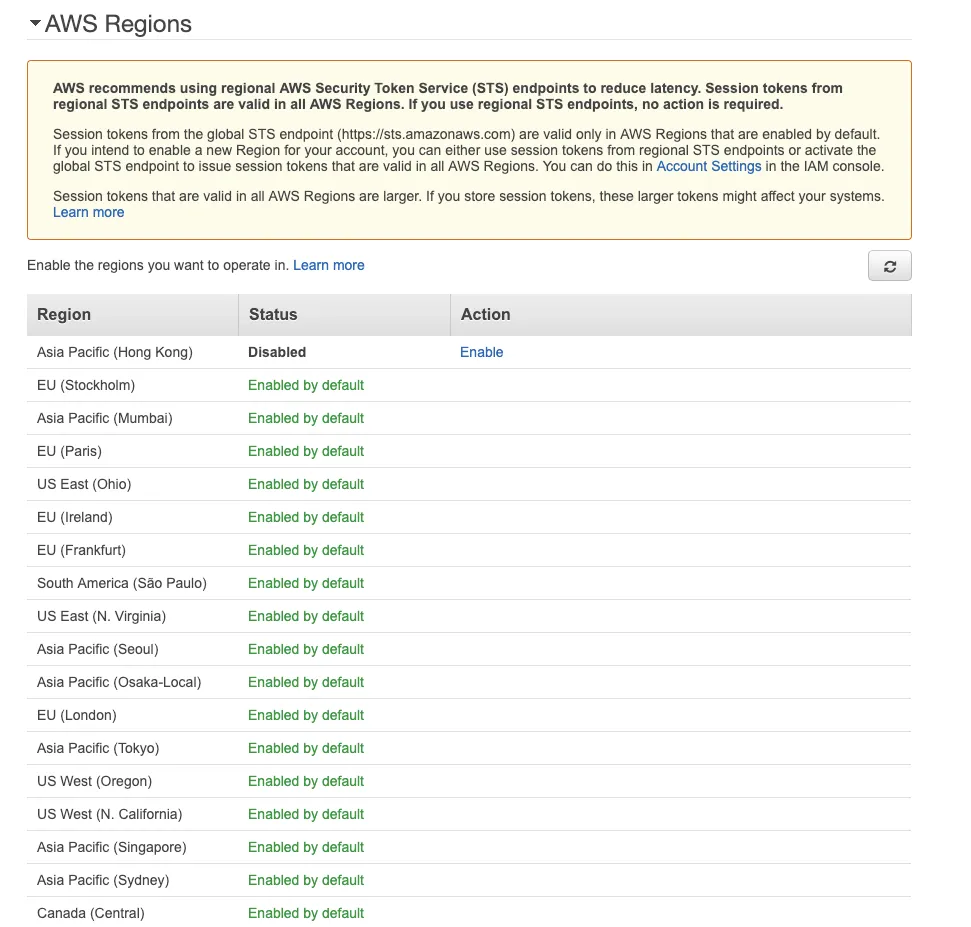This screenshot has width=971, height=927.
Task: Refresh the regions list
Action: pyautogui.click(x=889, y=266)
